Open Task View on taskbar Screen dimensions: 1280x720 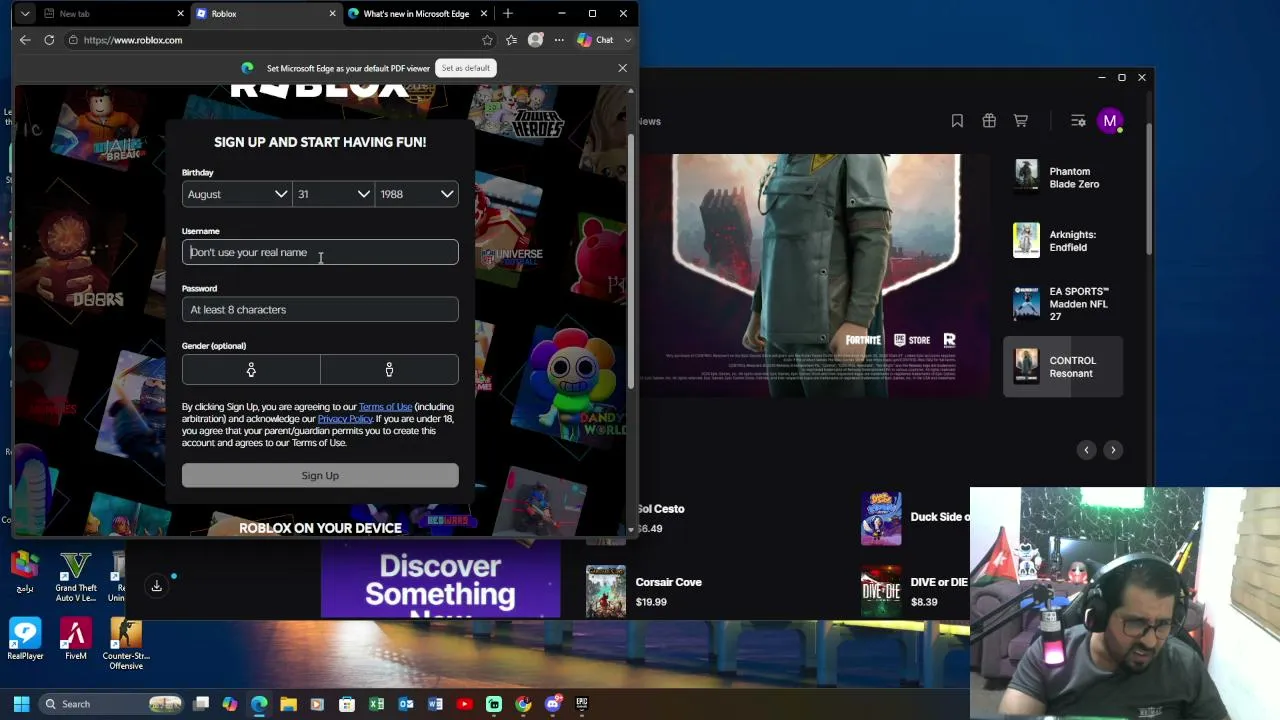pos(201,704)
